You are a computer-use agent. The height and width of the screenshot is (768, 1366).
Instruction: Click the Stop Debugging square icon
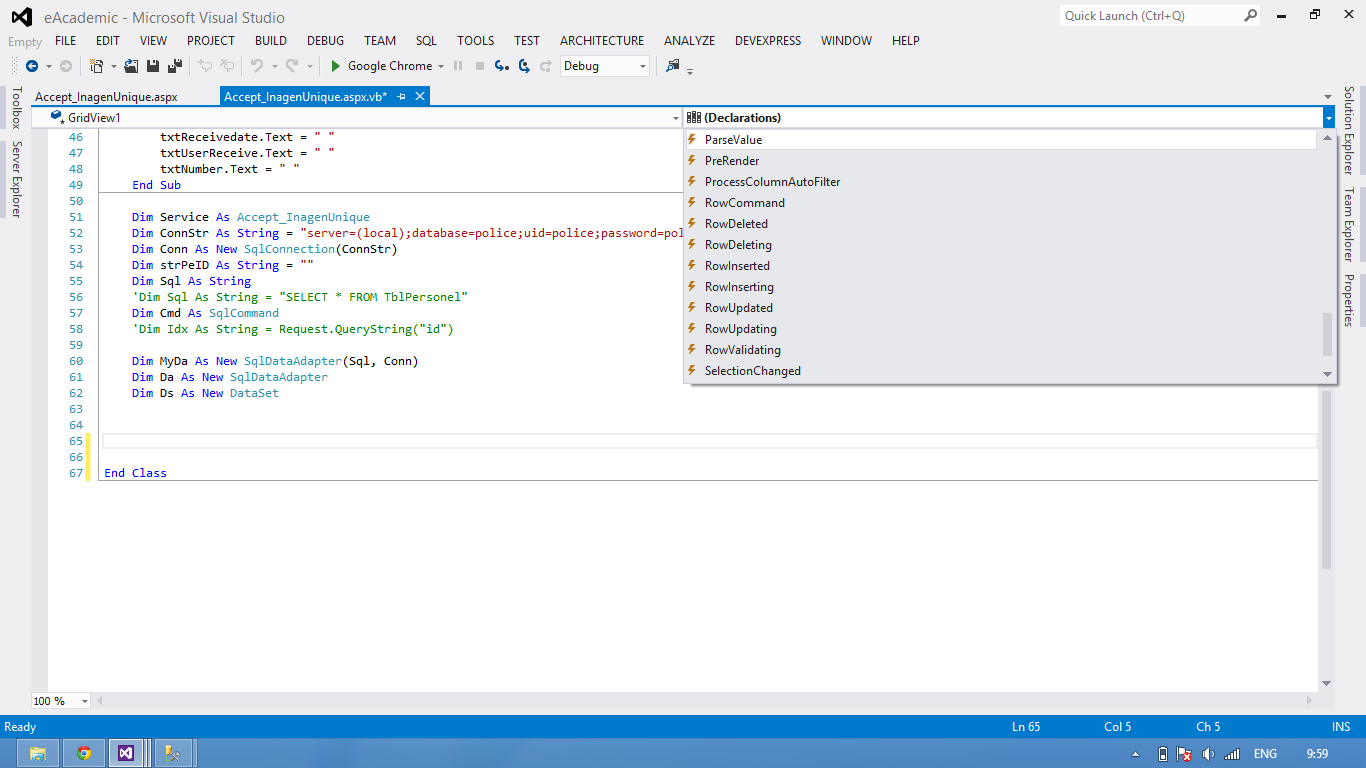pyautogui.click(x=480, y=66)
